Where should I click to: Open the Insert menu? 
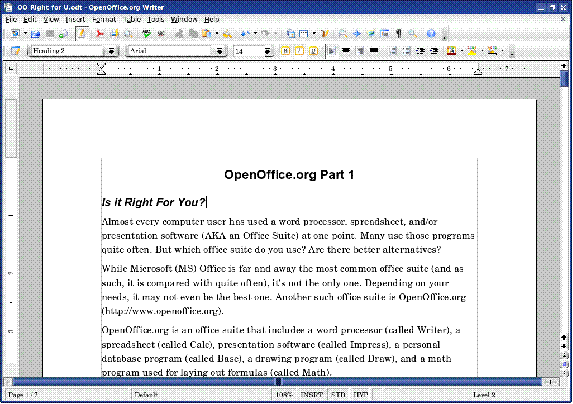(x=75, y=19)
